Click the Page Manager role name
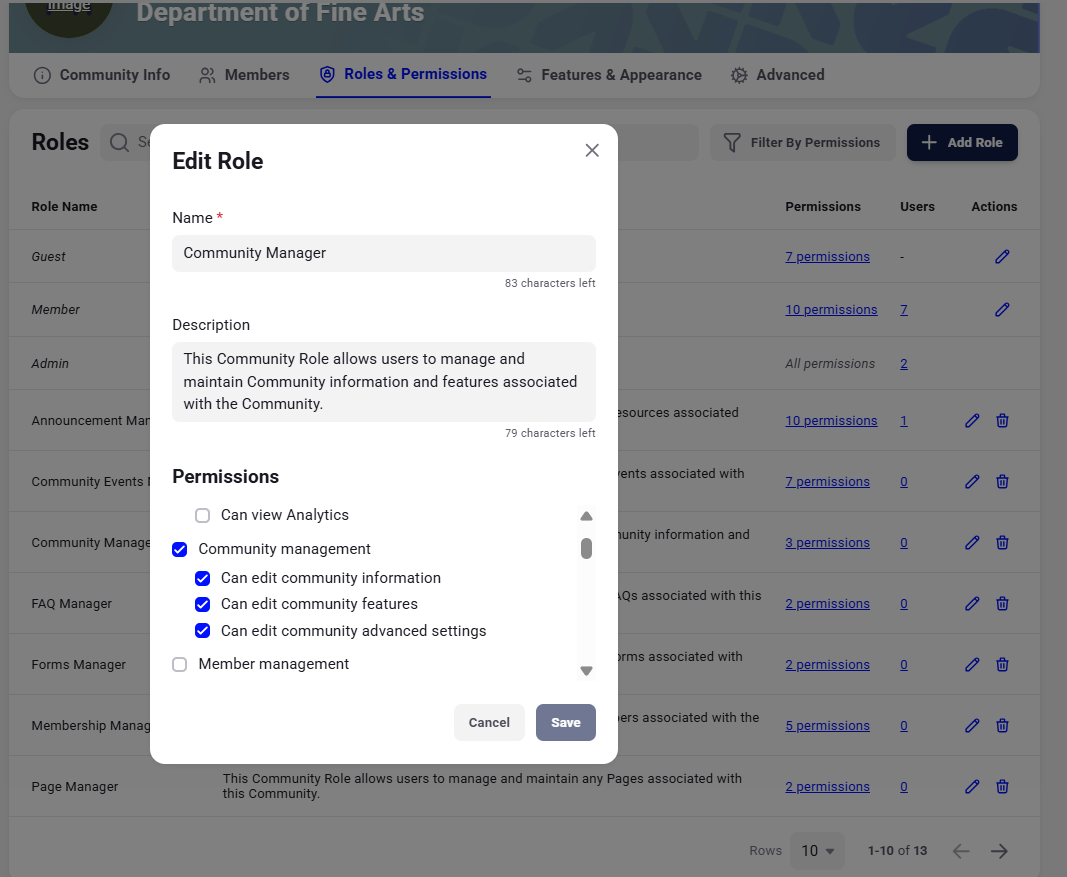 click(x=75, y=787)
